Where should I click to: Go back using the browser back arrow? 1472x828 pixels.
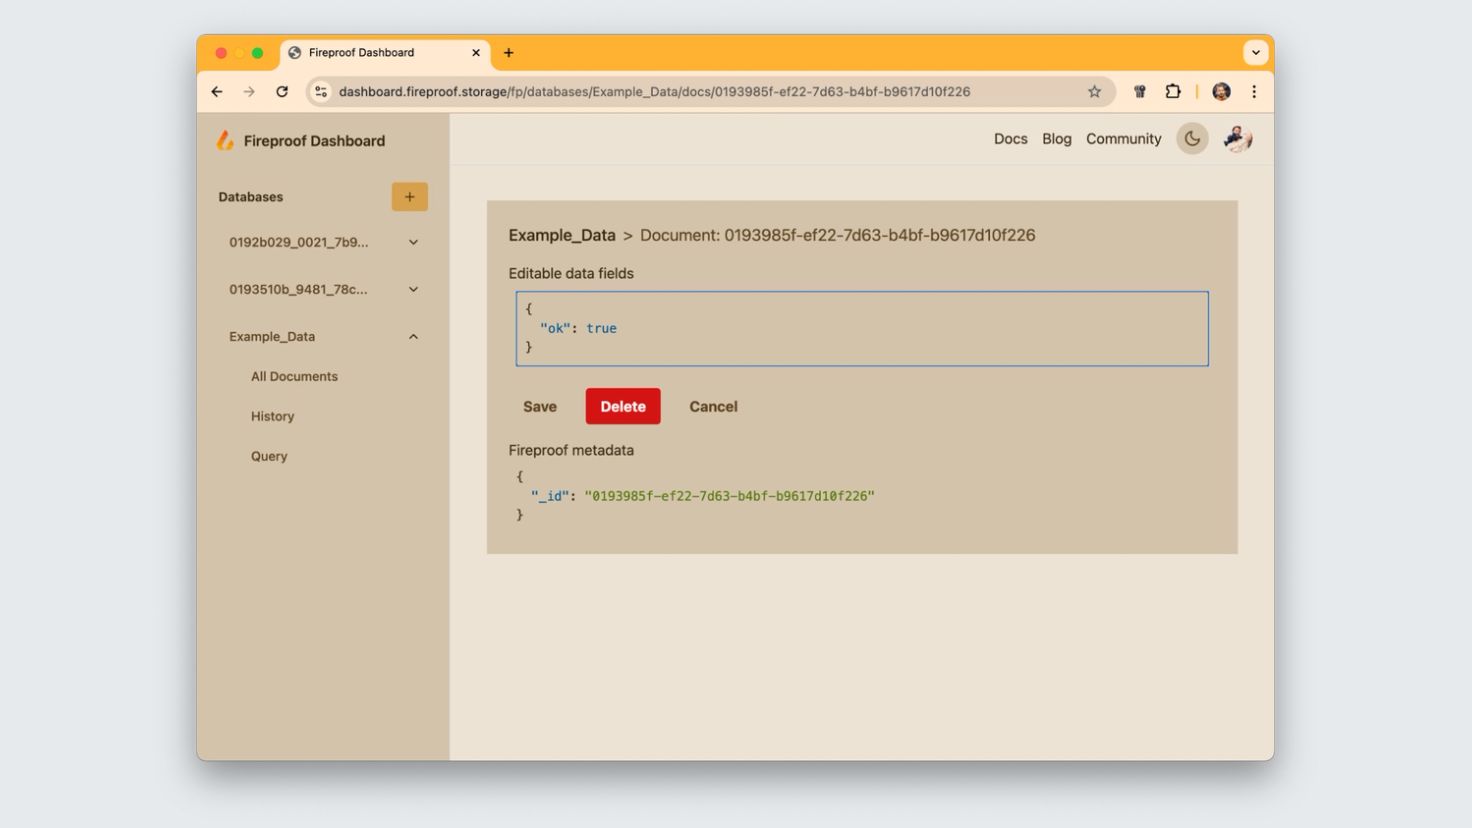tap(217, 92)
